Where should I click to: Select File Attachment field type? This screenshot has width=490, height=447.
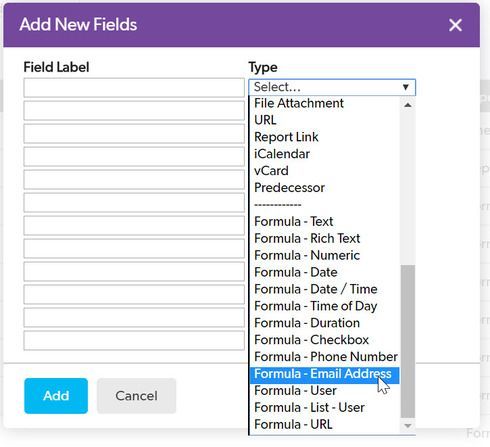[299, 103]
